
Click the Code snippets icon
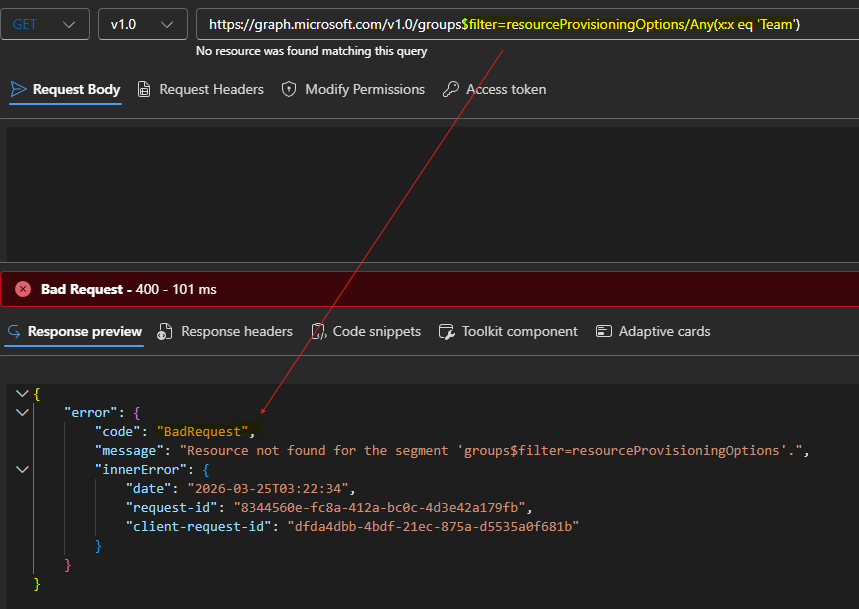tap(319, 331)
